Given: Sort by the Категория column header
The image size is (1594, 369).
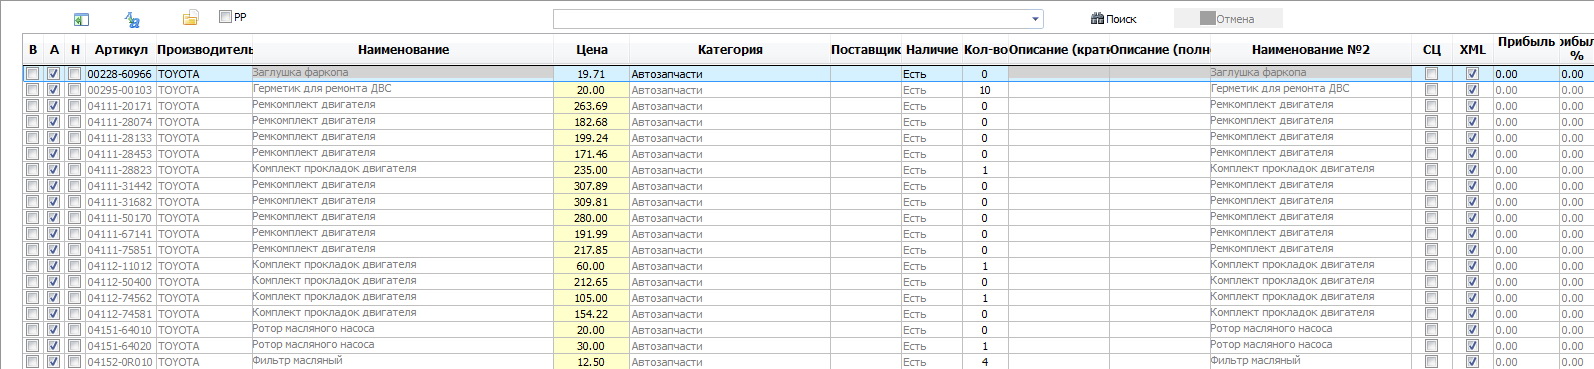Looking at the screenshot, I should tap(730, 50).
